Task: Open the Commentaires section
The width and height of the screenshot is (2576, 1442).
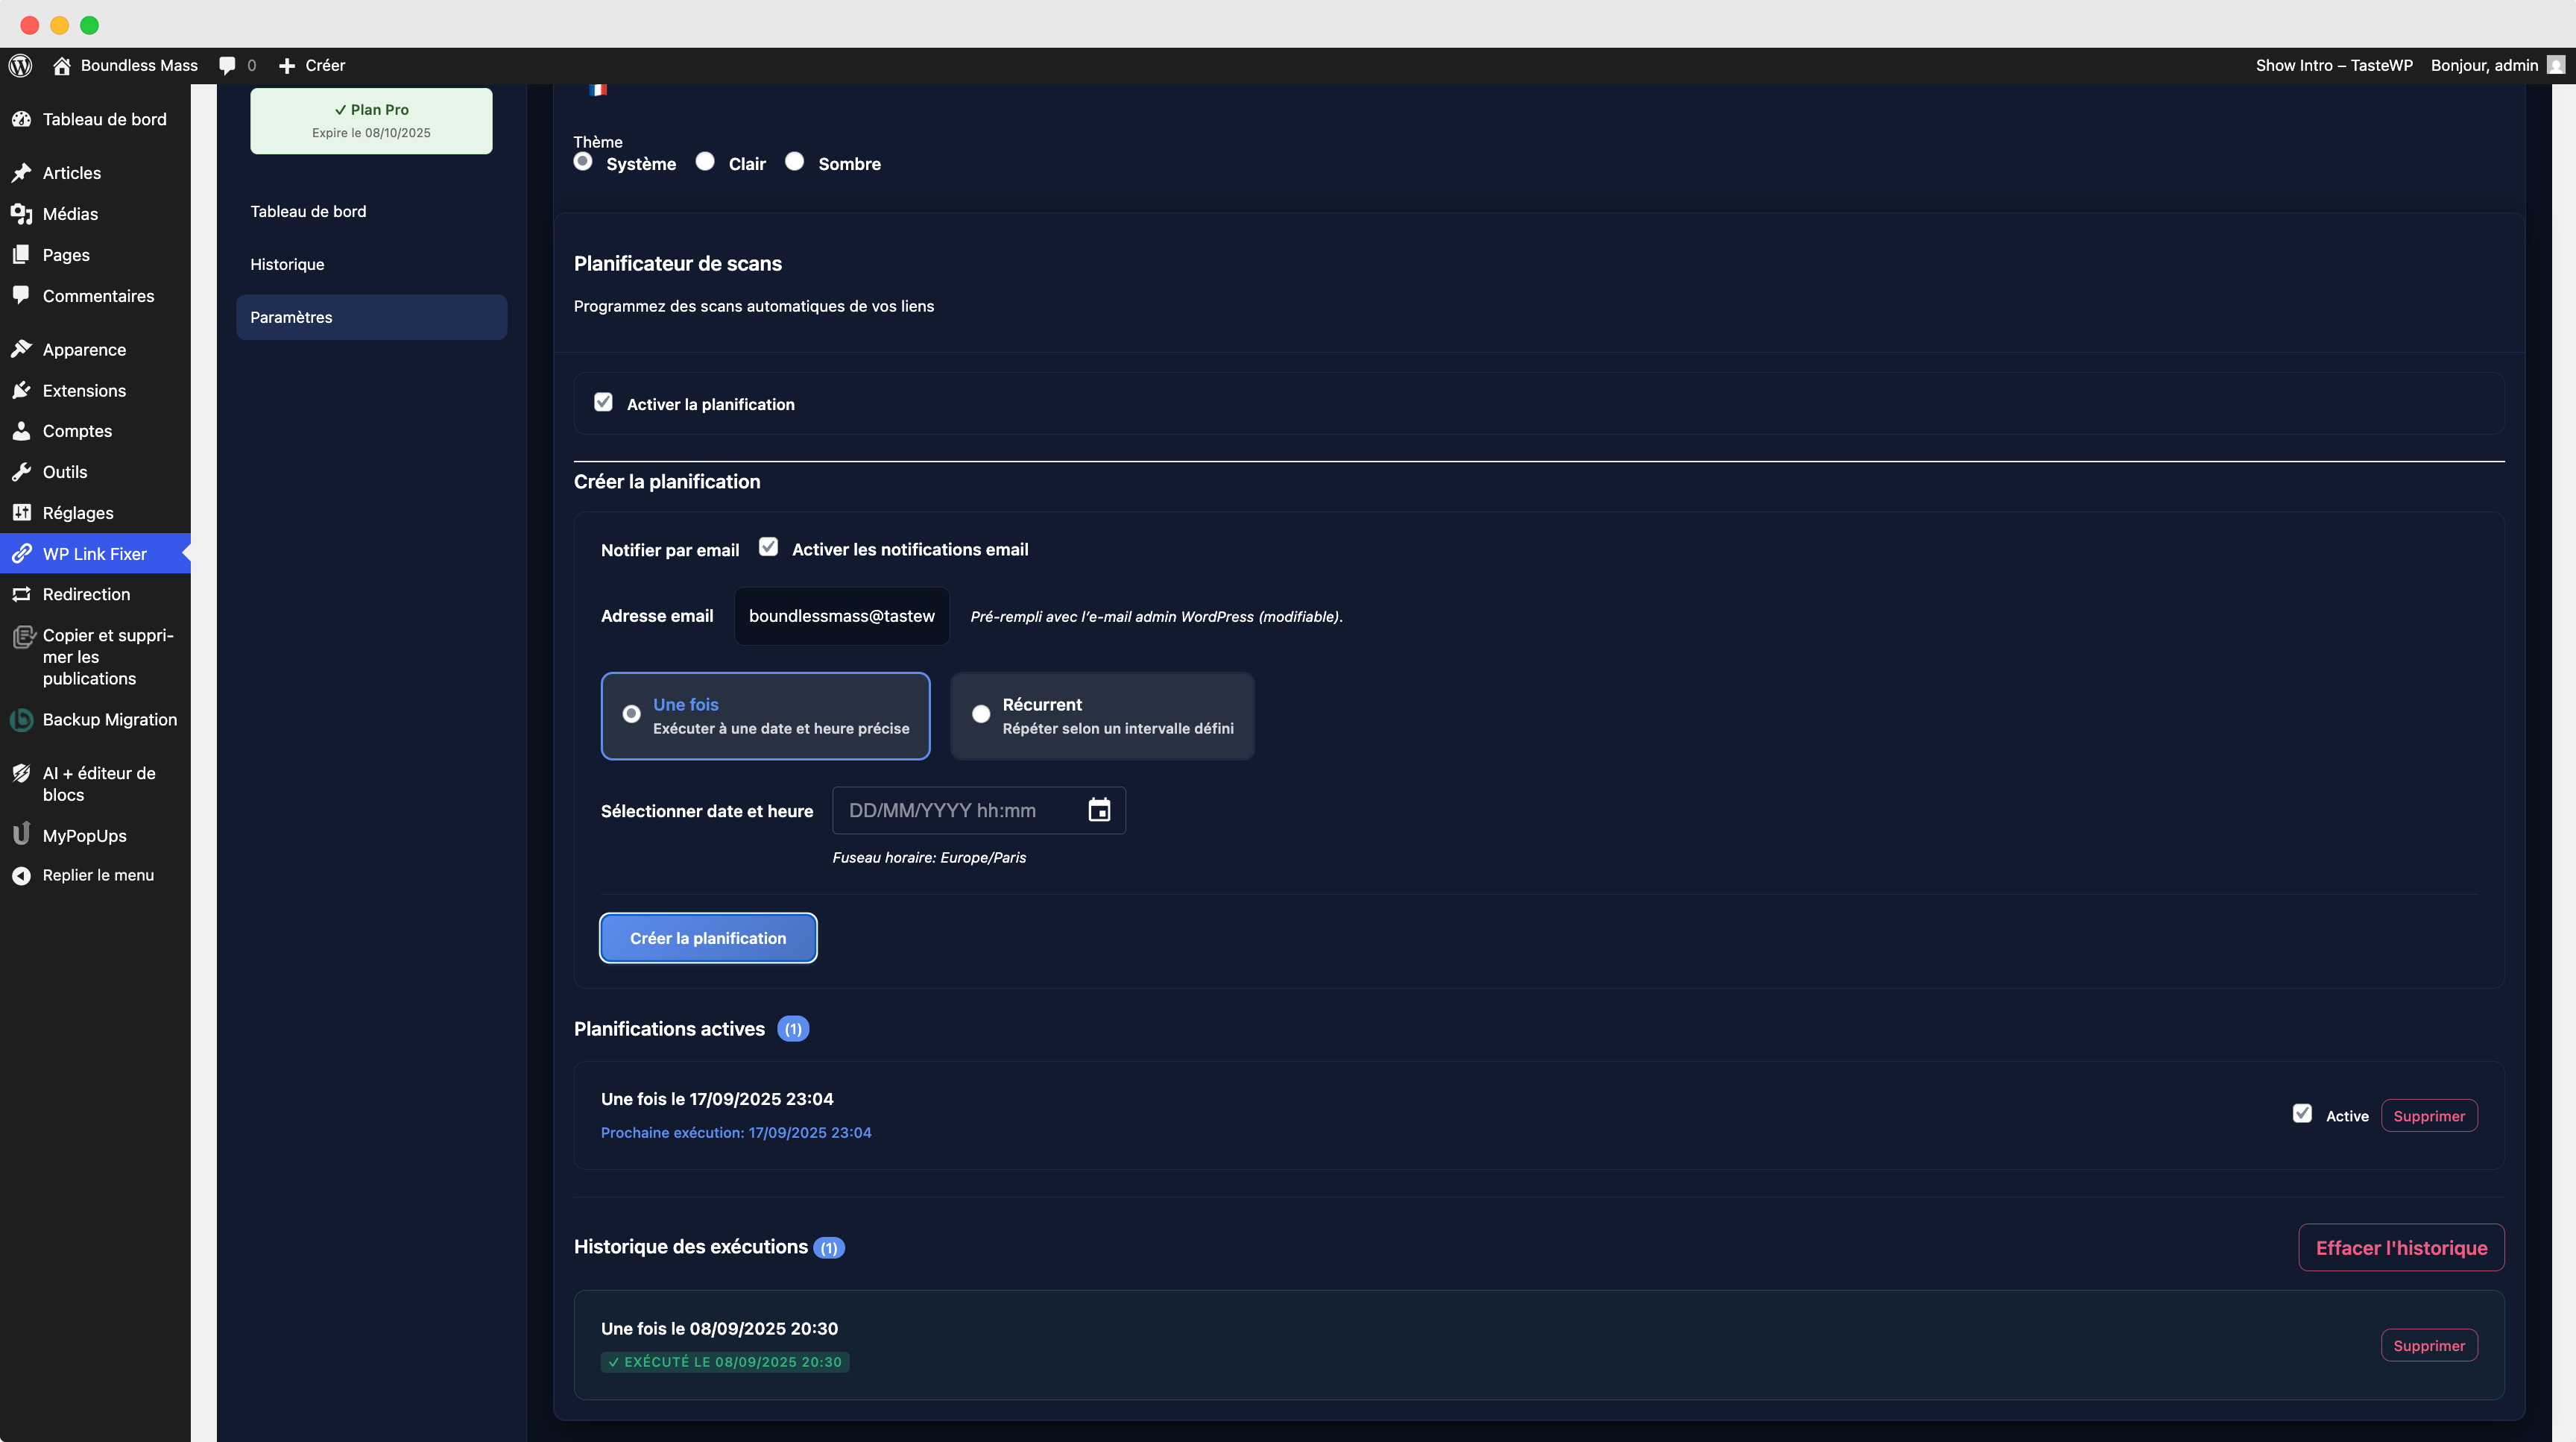Action: tap(98, 296)
